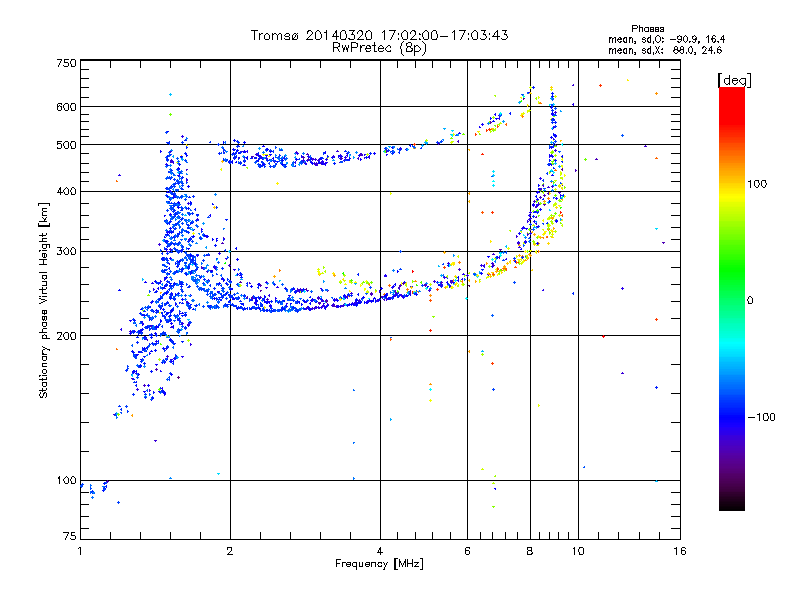The image size is (800, 600).
Task: Click the x-axis tick label "6"
Action: 467,551
